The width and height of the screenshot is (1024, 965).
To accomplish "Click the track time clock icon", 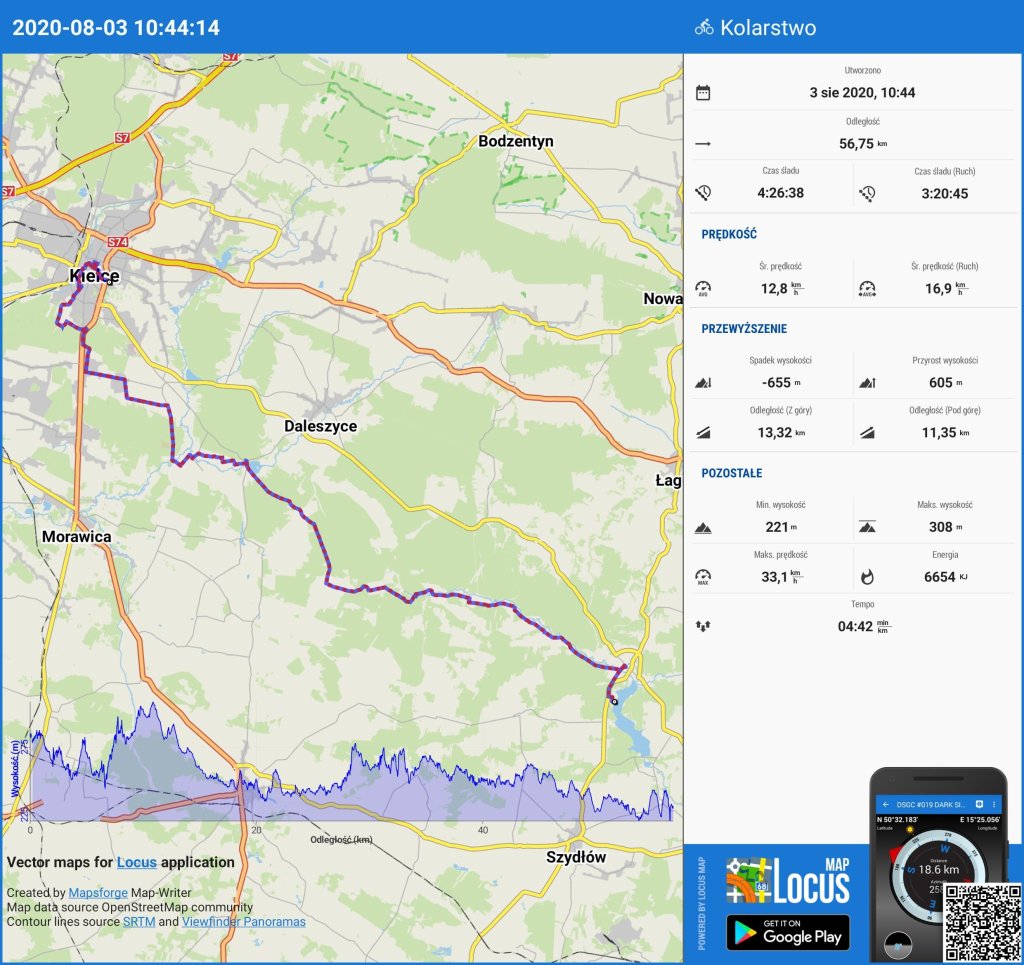I will tap(703, 193).
